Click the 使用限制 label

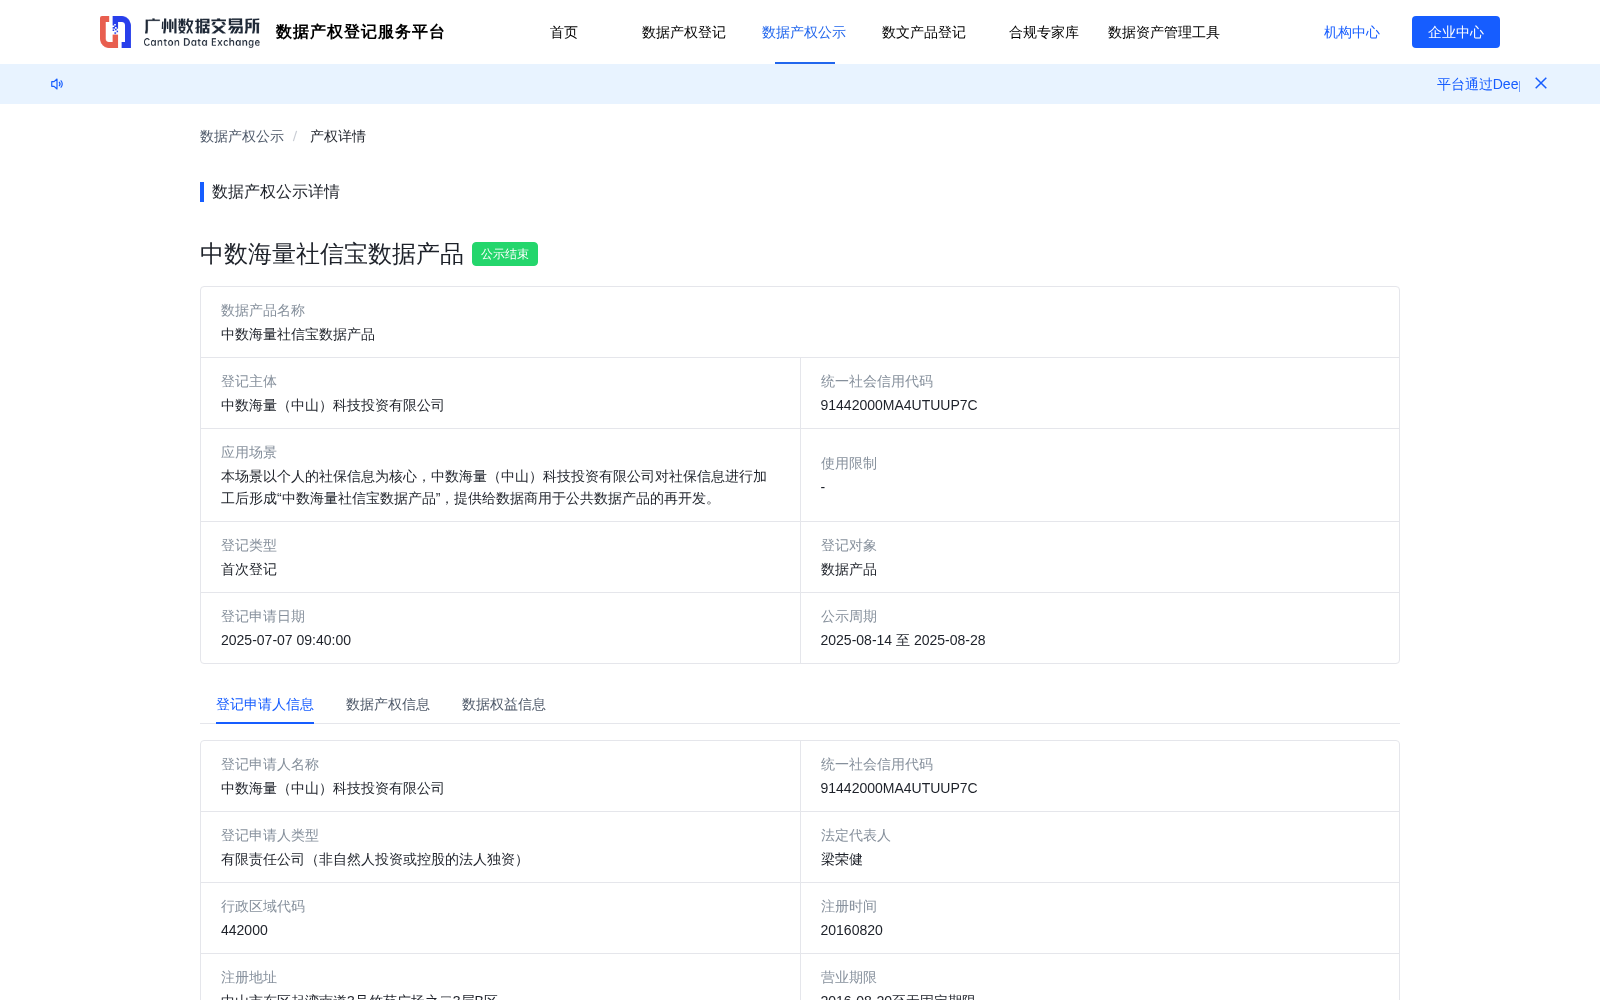coord(849,463)
